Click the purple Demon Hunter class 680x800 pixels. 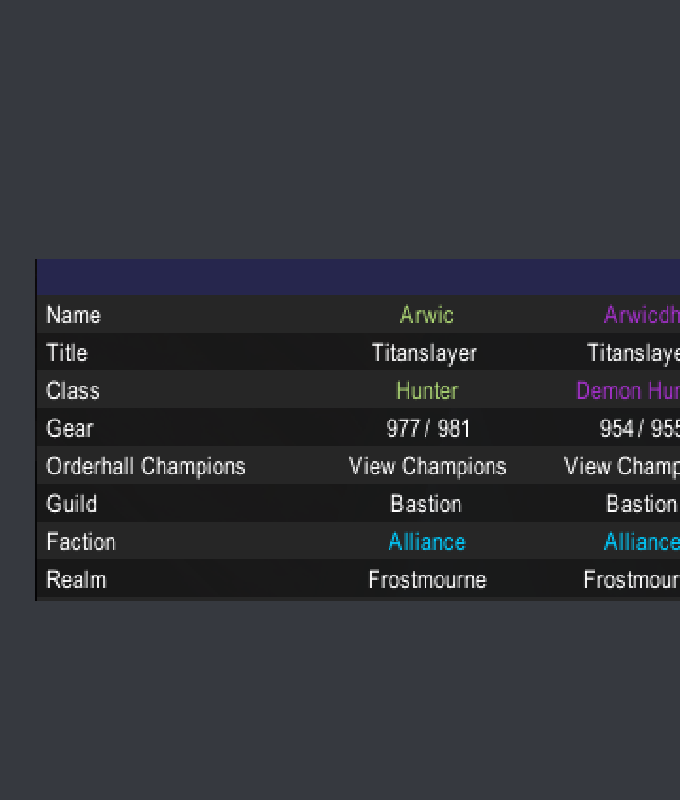point(628,391)
